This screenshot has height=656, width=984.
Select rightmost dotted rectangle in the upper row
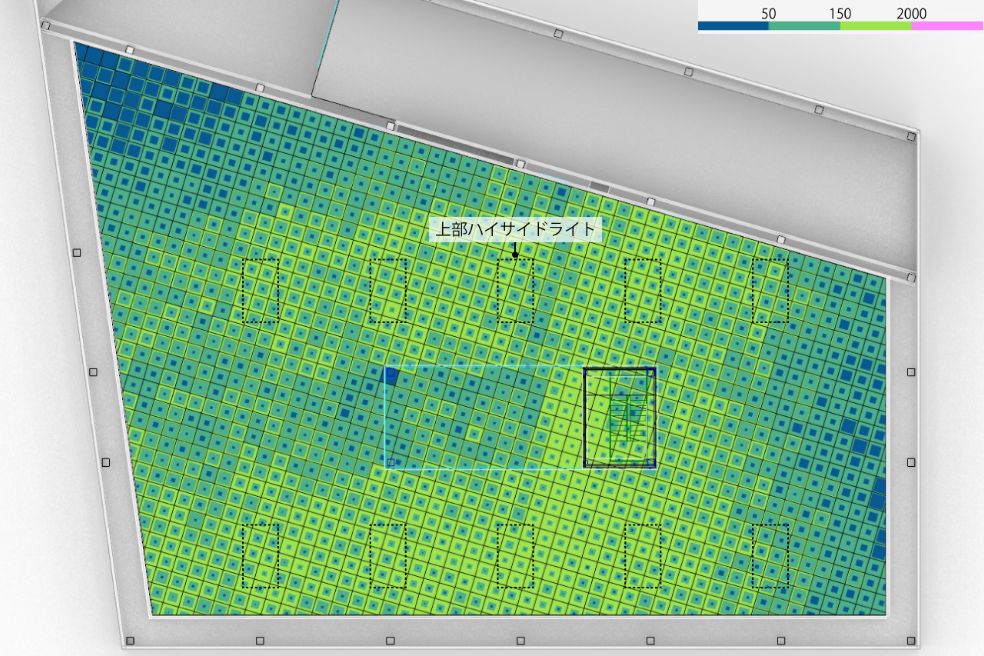(770, 290)
